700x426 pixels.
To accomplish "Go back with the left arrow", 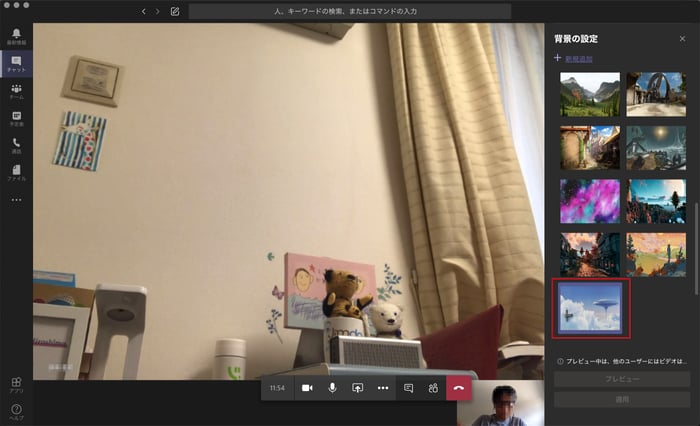I will [143, 11].
